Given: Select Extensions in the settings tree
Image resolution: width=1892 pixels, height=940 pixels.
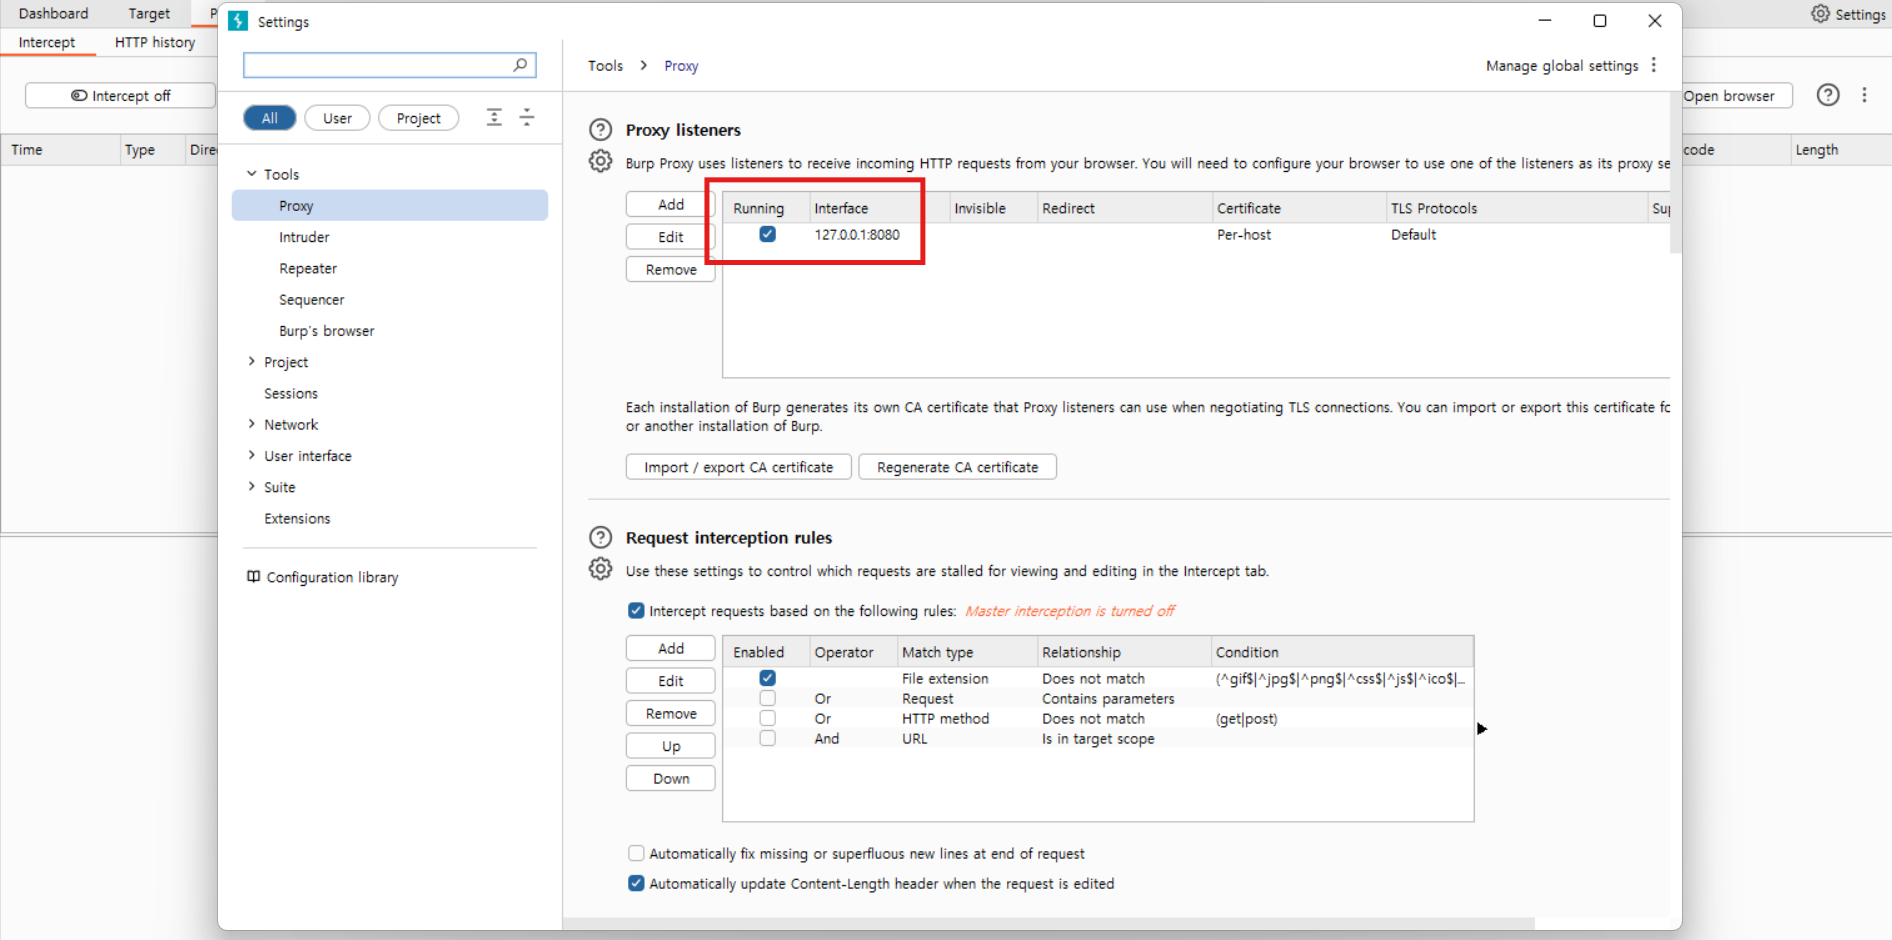Looking at the screenshot, I should point(297,518).
